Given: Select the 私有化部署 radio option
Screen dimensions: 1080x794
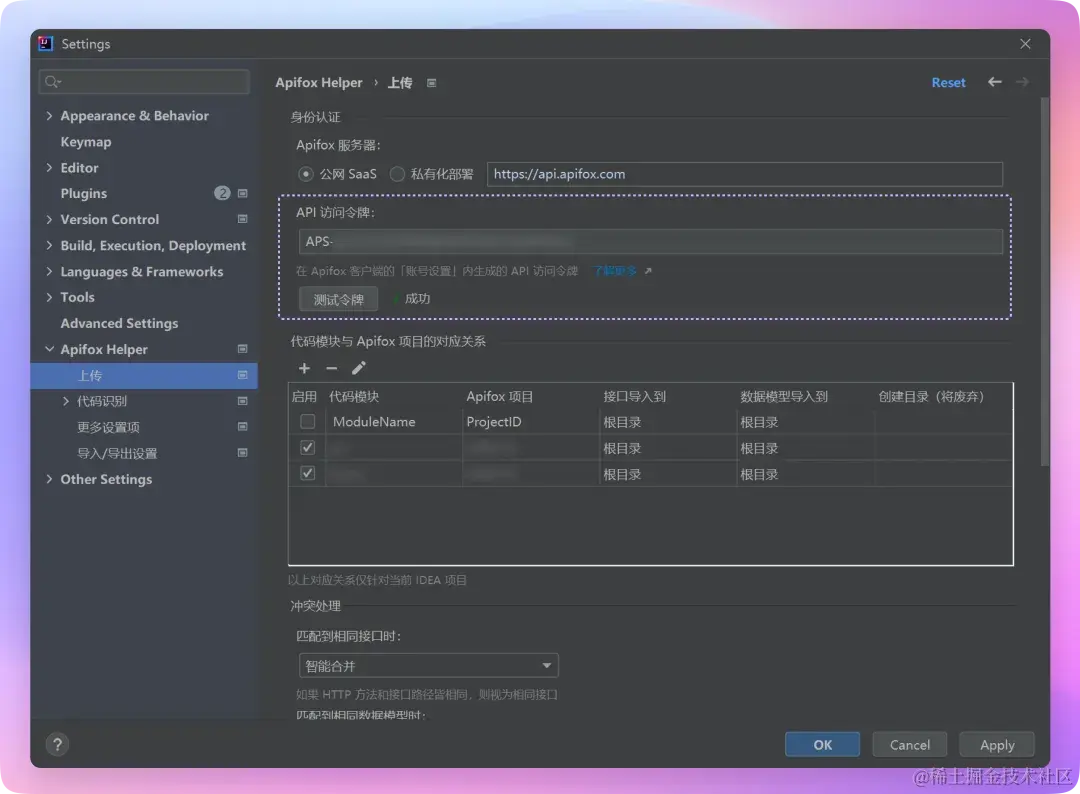Looking at the screenshot, I should 397,174.
